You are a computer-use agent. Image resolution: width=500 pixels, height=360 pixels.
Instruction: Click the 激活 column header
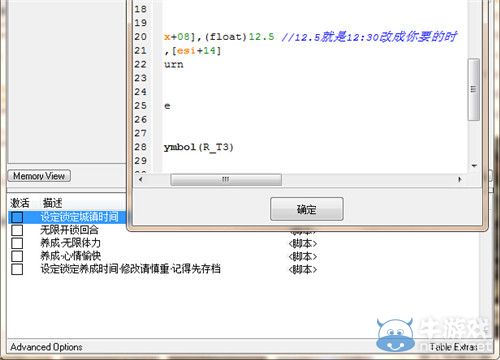pos(20,203)
